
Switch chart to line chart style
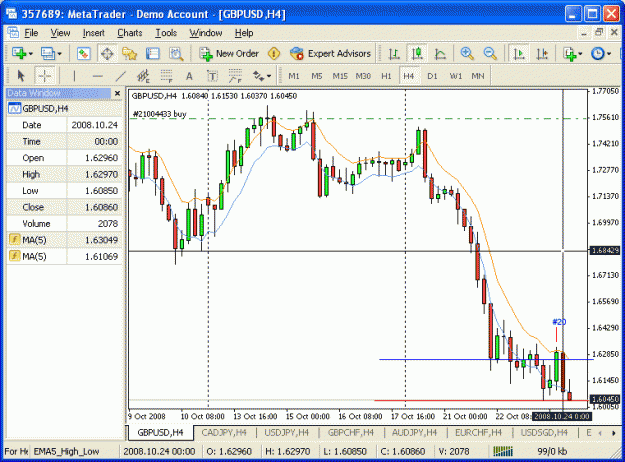coord(440,53)
